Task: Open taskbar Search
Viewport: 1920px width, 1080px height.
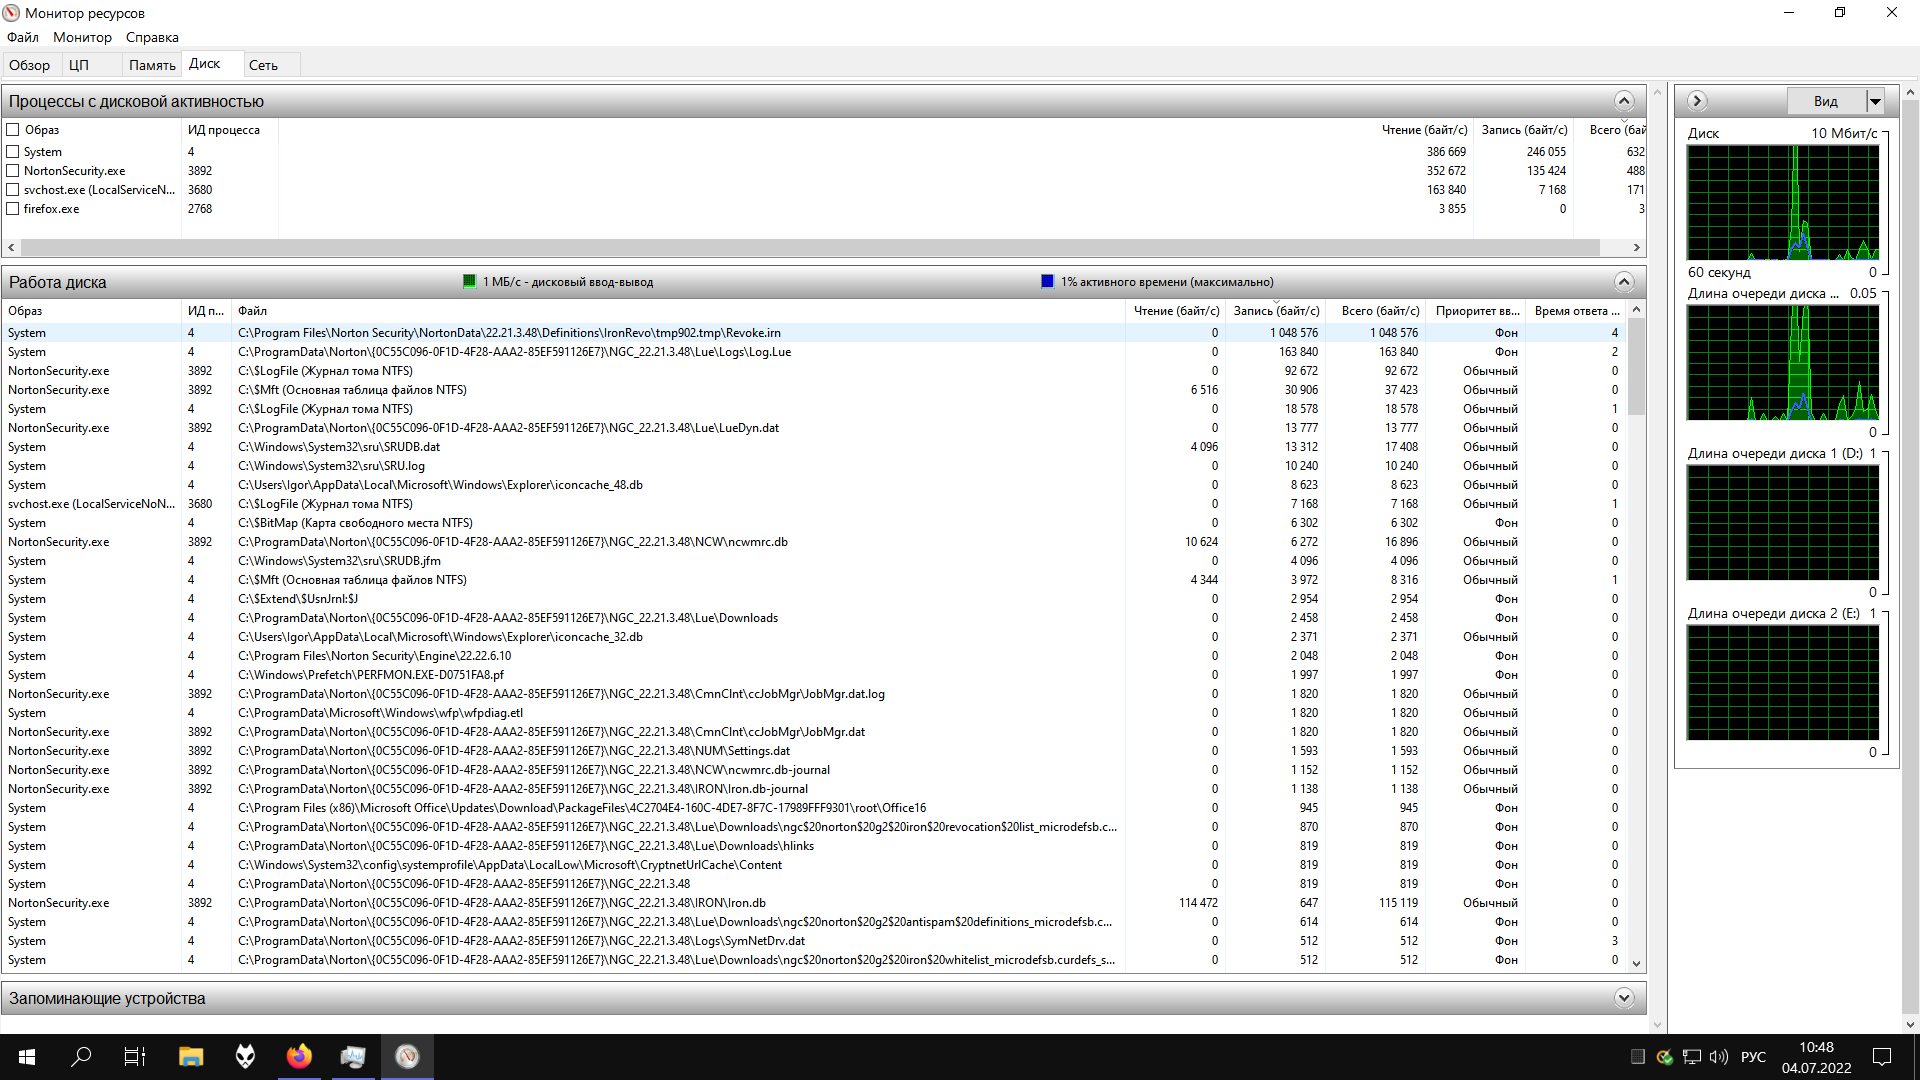Action: [x=81, y=1056]
